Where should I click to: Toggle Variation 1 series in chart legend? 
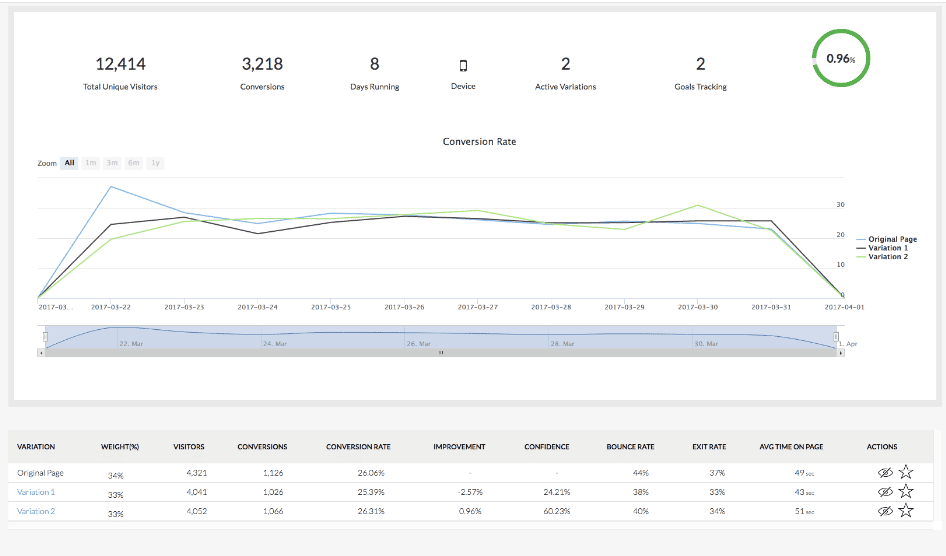coord(888,248)
